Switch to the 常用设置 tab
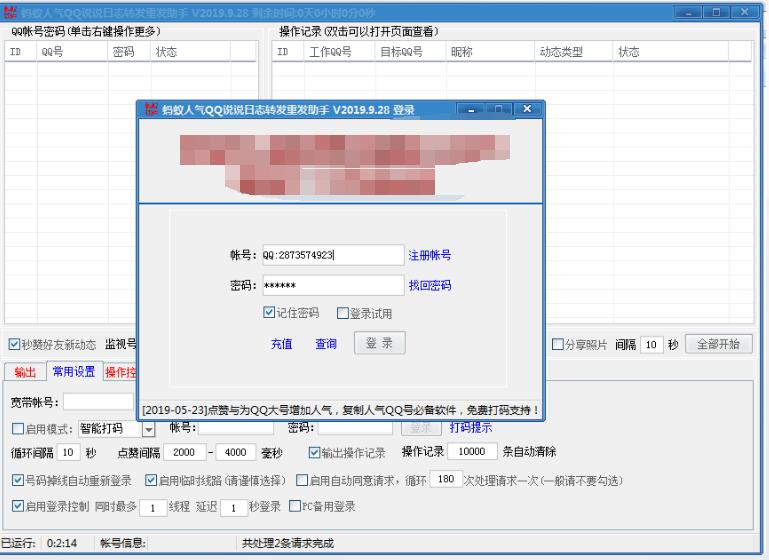This screenshot has width=769, height=560. [x=74, y=371]
